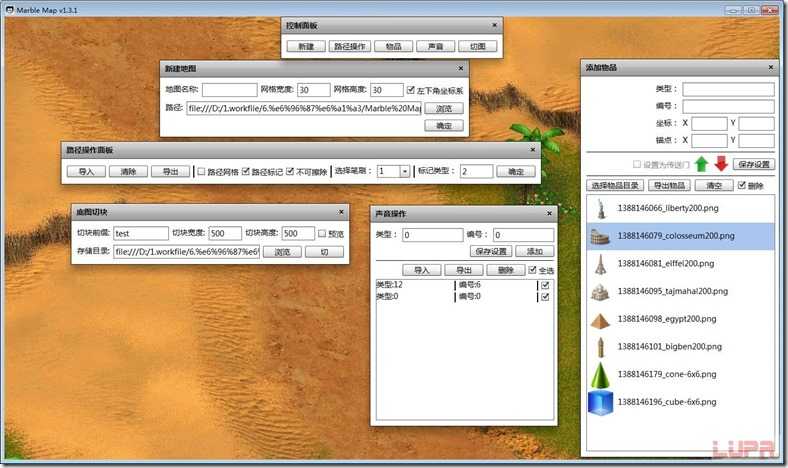
Task: Focus the 切块前缀 field showing test
Action: click(x=141, y=233)
